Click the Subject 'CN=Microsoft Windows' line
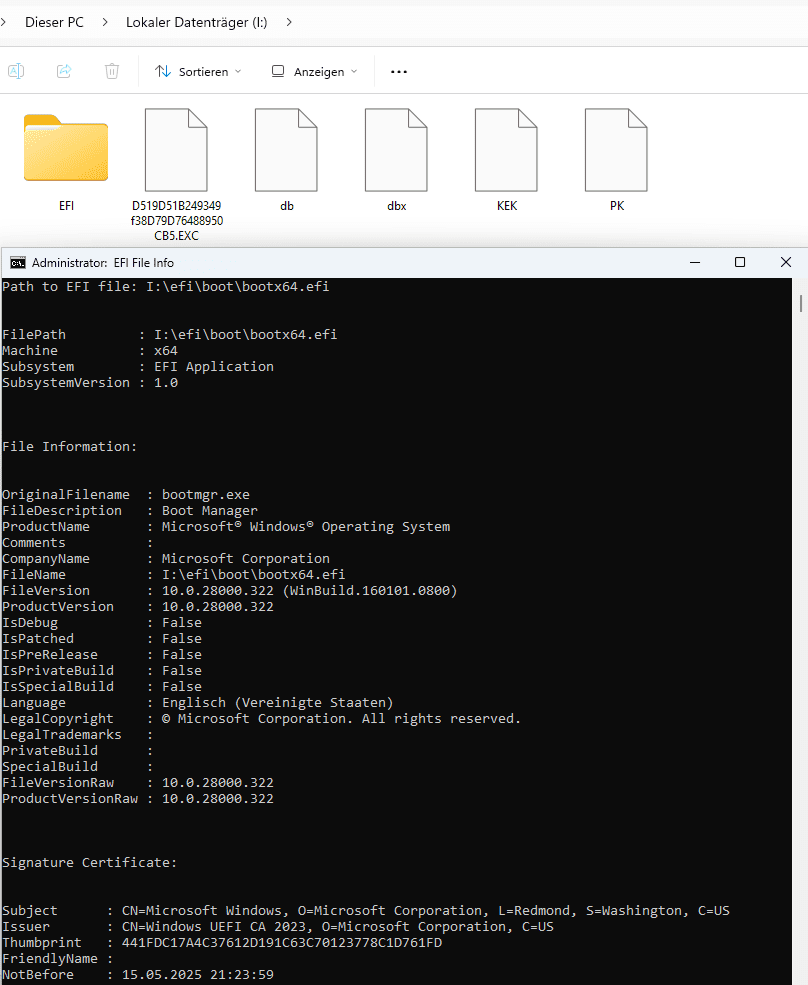 [x=366, y=910]
